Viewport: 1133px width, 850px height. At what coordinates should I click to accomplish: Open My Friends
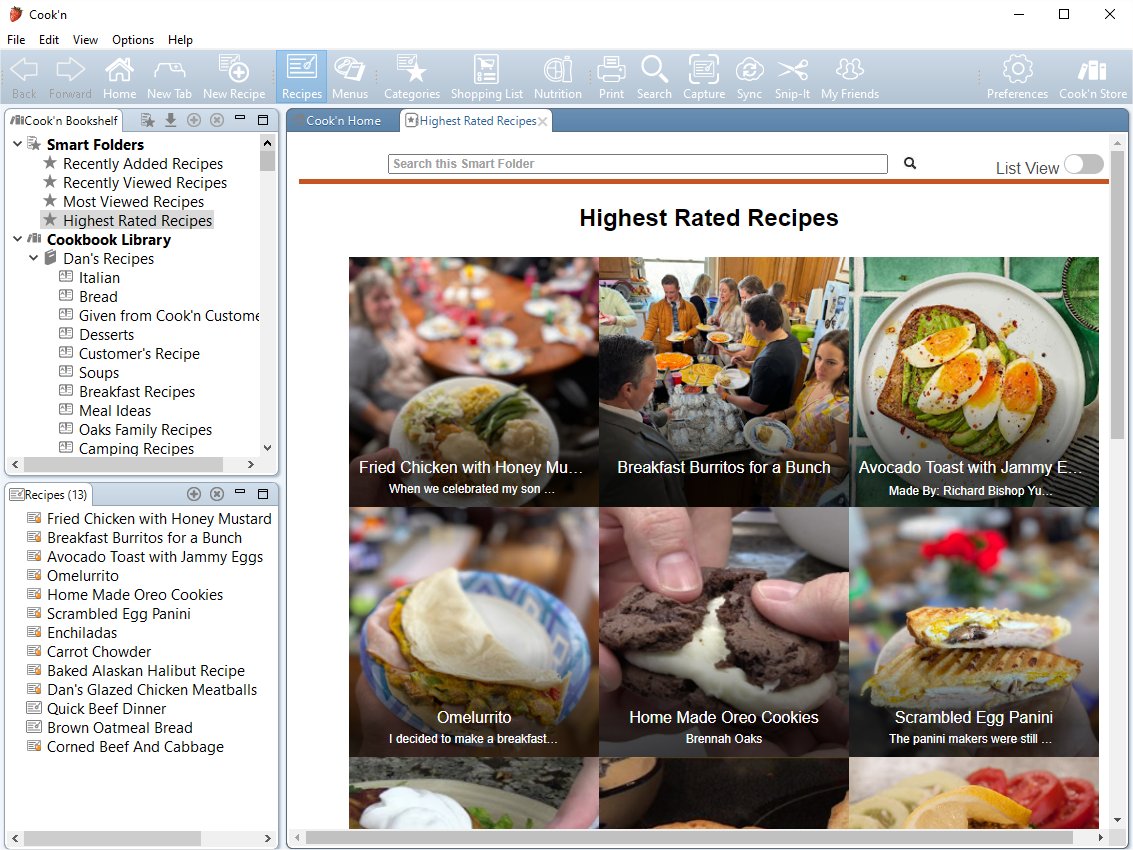(x=850, y=77)
